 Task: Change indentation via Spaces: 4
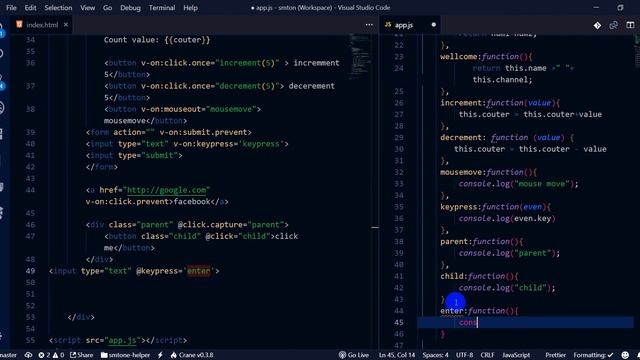(x=435, y=355)
